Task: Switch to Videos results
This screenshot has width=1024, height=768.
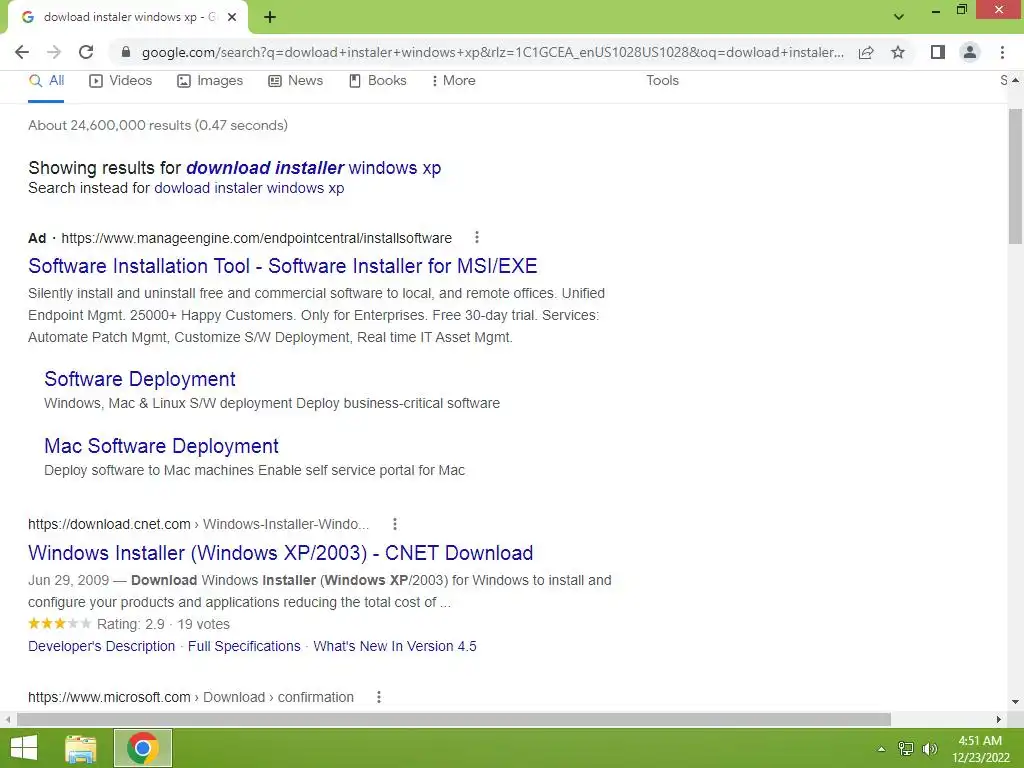Action: [x=121, y=81]
